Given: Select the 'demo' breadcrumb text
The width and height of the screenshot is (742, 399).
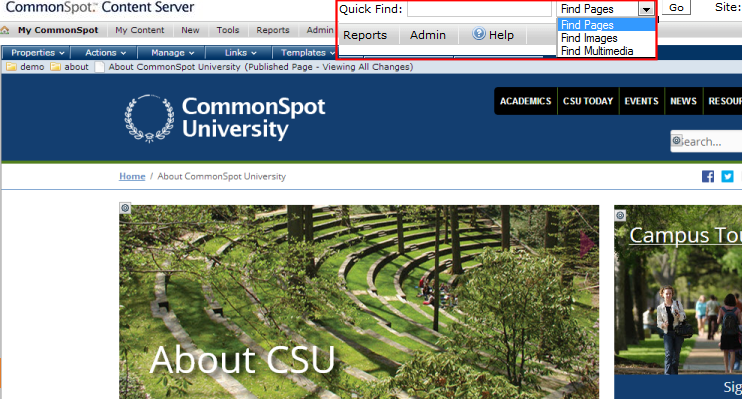Looking at the screenshot, I should 32,67.
